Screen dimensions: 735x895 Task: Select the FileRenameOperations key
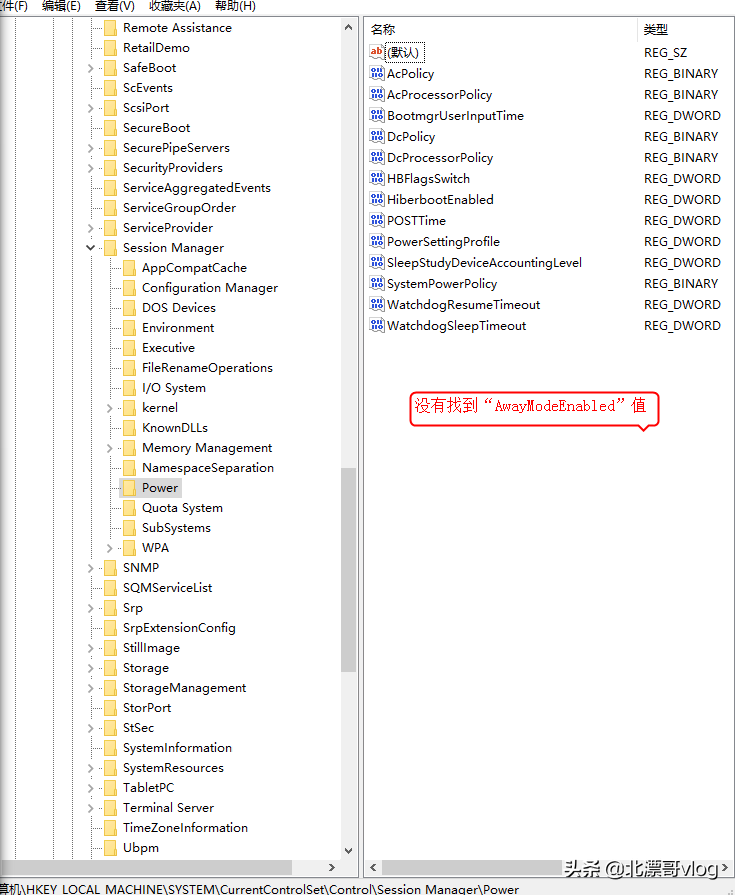pyautogui.click(x=207, y=368)
